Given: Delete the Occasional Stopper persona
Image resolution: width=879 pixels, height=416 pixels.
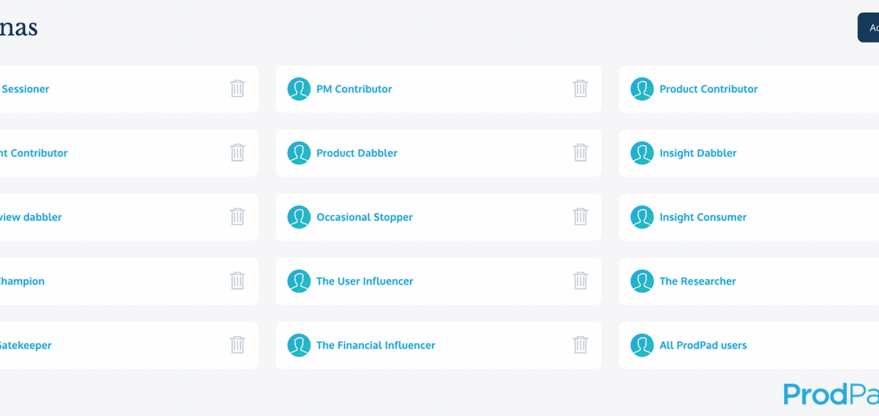Looking at the screenshot, I should point(580,217).
